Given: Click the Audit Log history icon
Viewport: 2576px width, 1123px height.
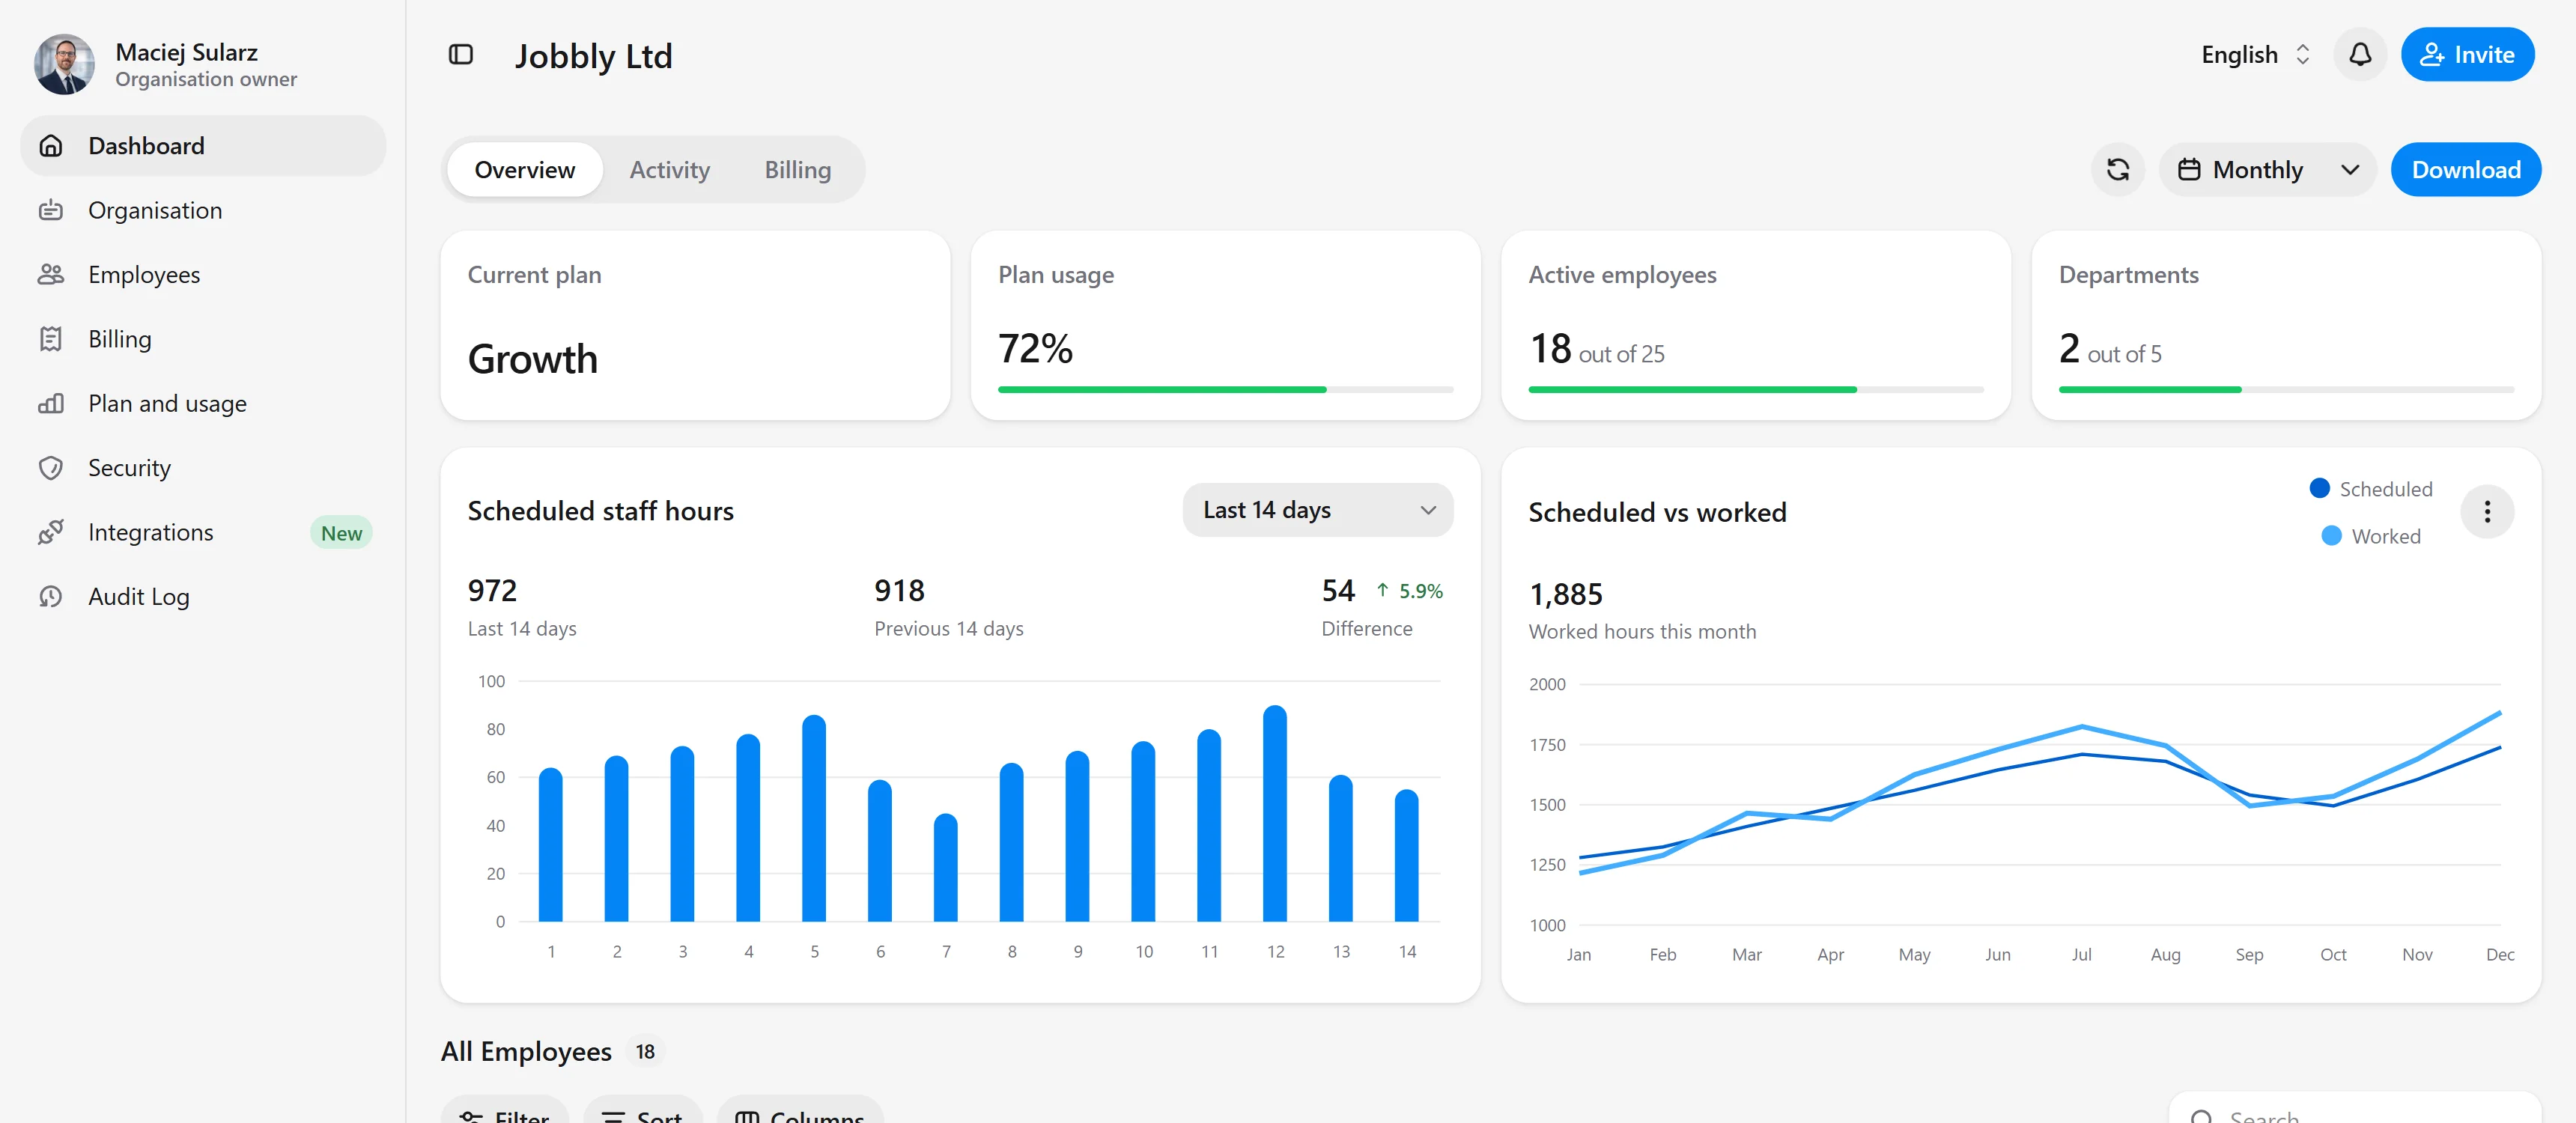Looking at the screenshot, I should 51,597.
